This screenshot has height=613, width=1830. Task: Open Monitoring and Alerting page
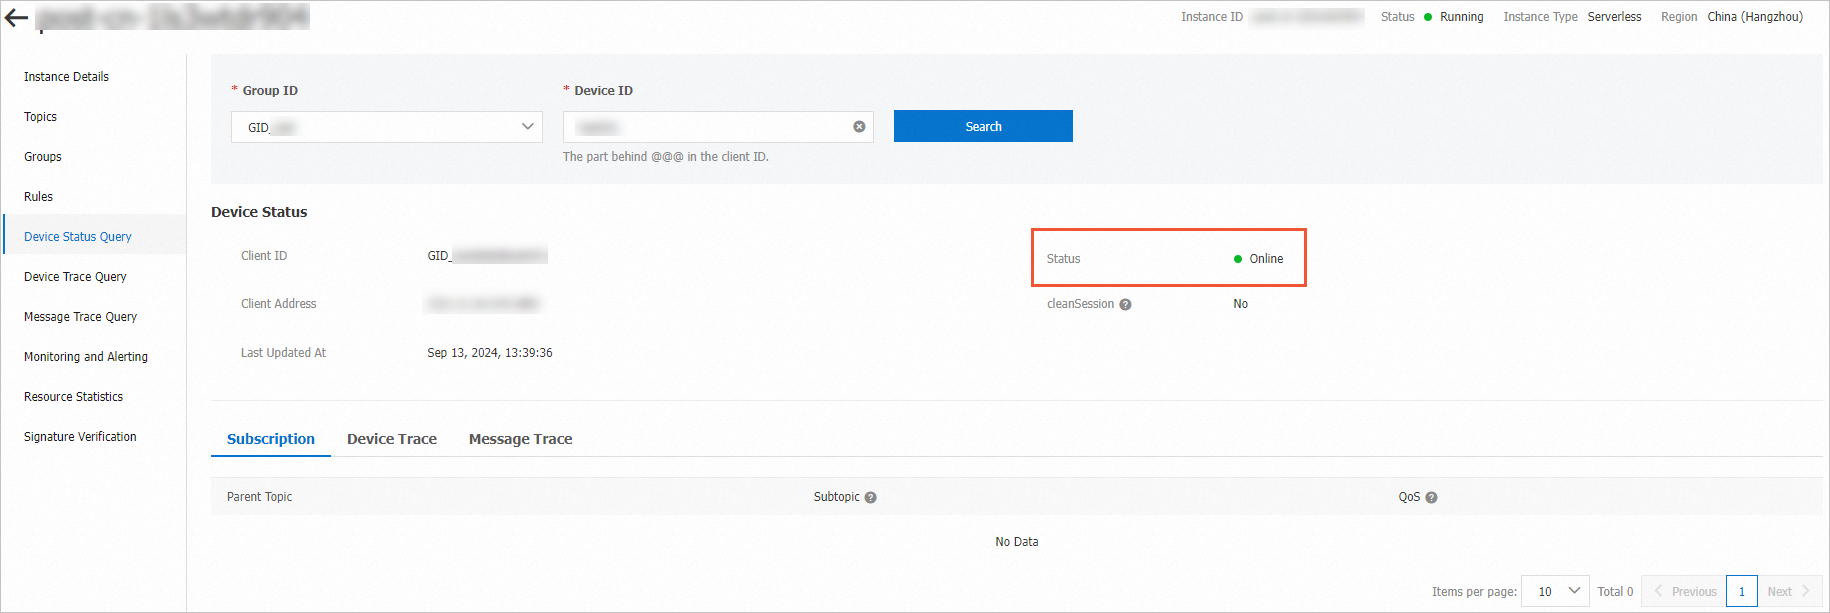86,357
